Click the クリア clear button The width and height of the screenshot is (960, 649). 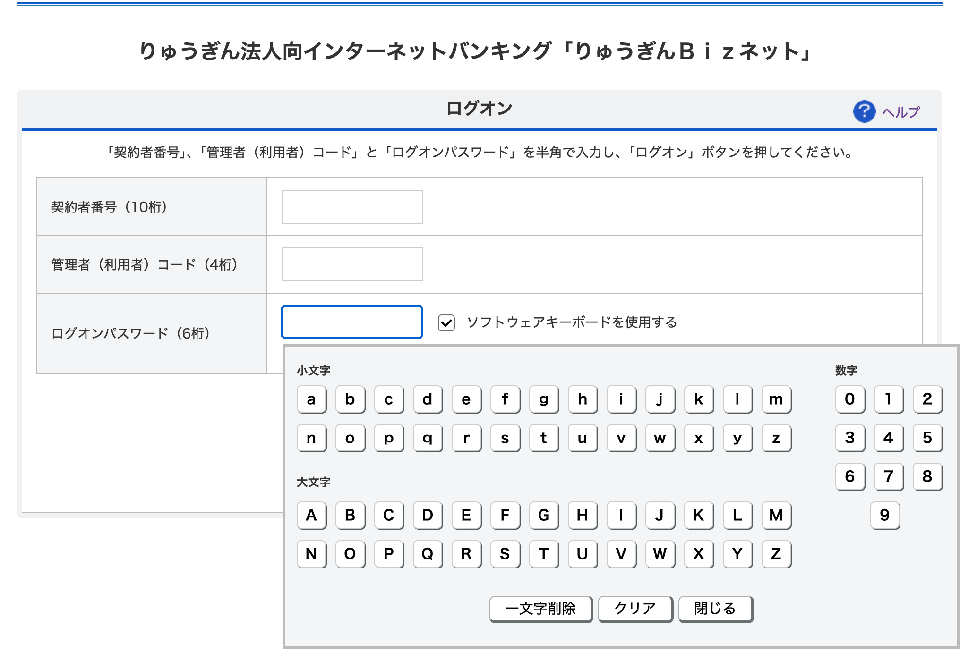click(x=635, y=608)
